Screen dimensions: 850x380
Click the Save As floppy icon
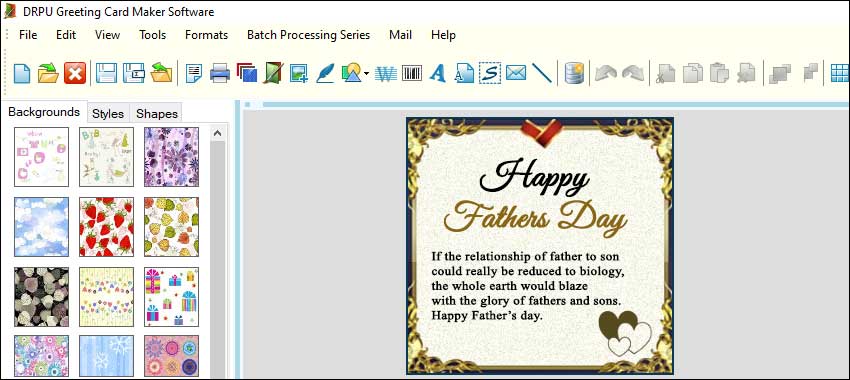[133, 73]
